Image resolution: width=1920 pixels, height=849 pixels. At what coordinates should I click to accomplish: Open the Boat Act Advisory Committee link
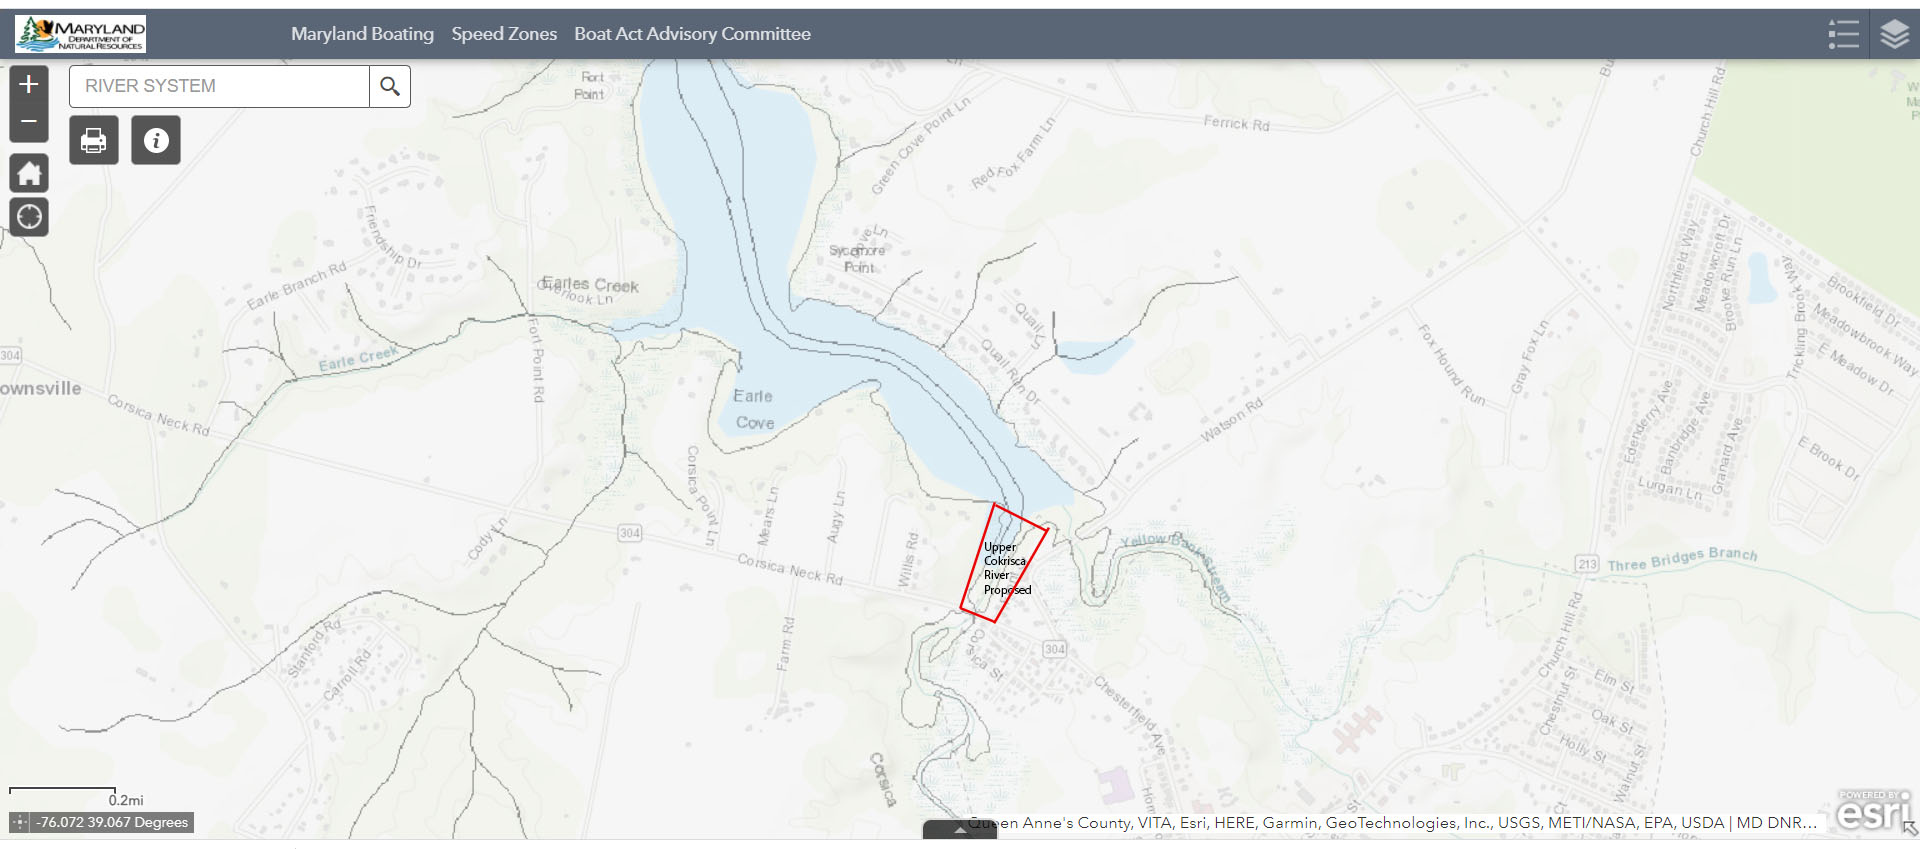(692, 34)
